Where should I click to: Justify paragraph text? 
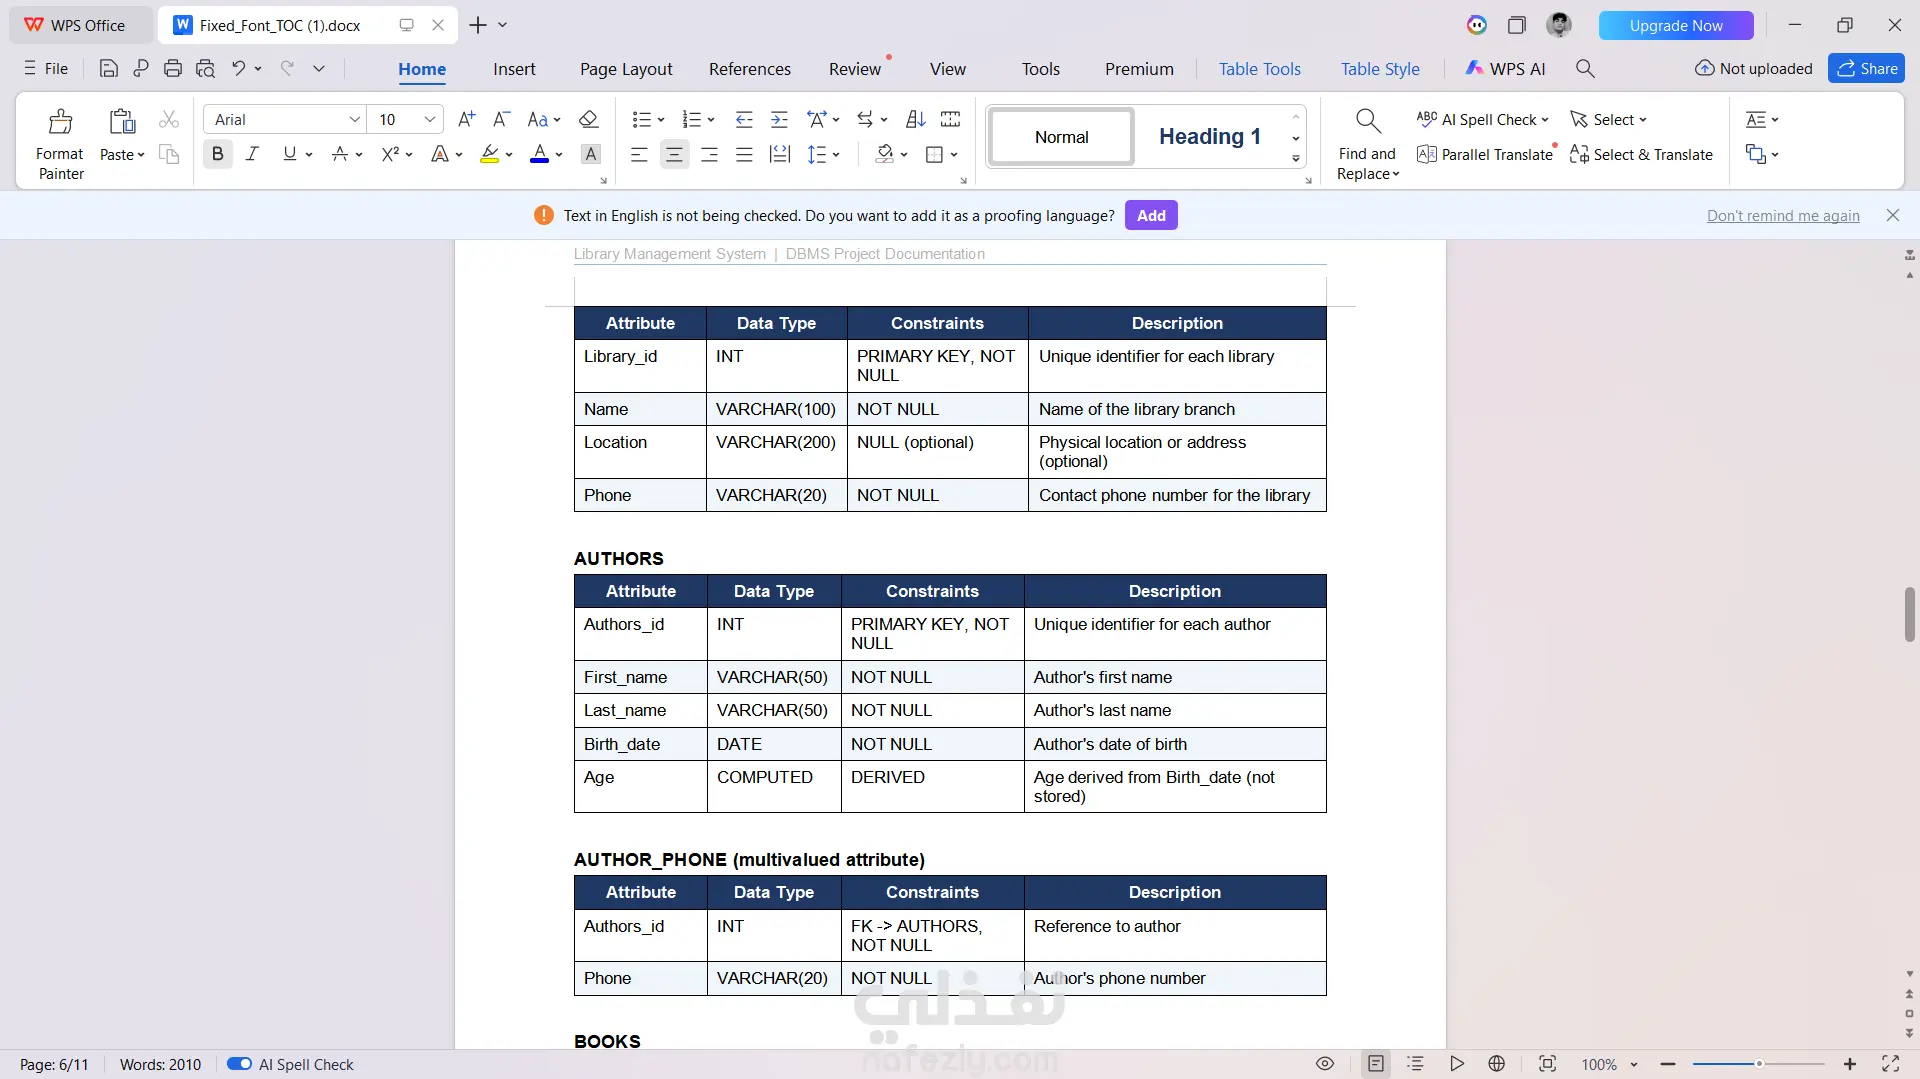point(744,154)
